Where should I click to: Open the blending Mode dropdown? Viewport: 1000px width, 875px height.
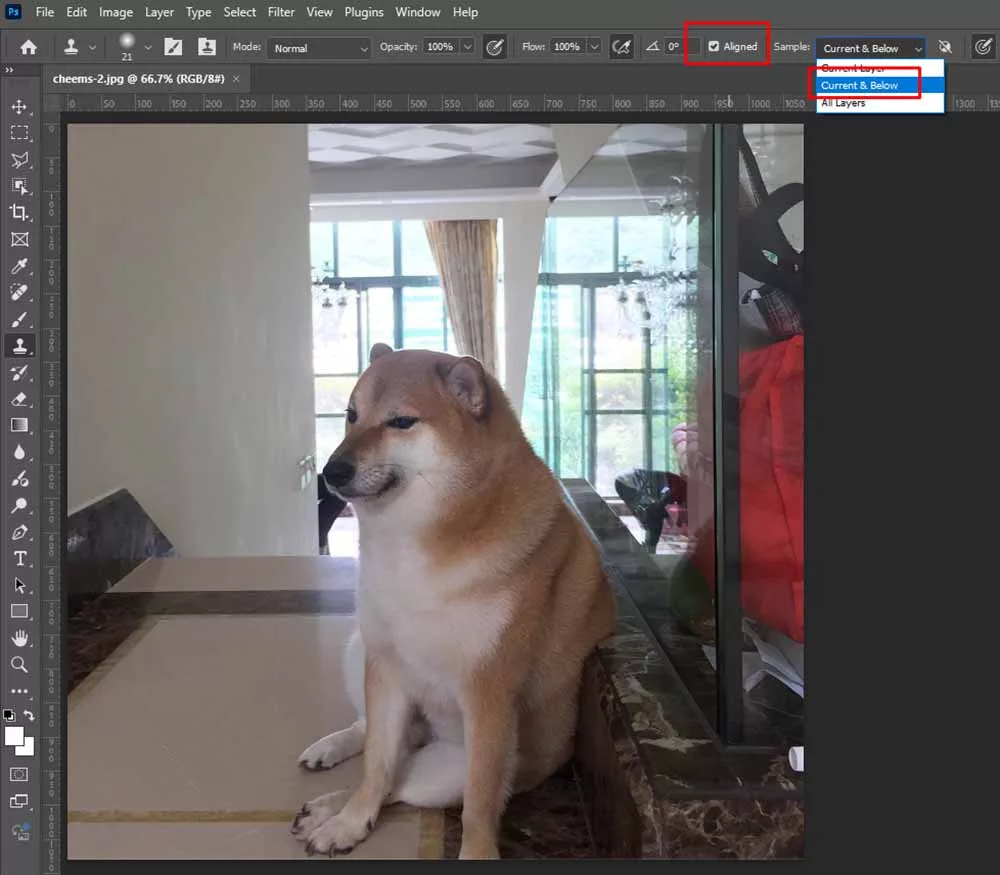click(319, 48)
